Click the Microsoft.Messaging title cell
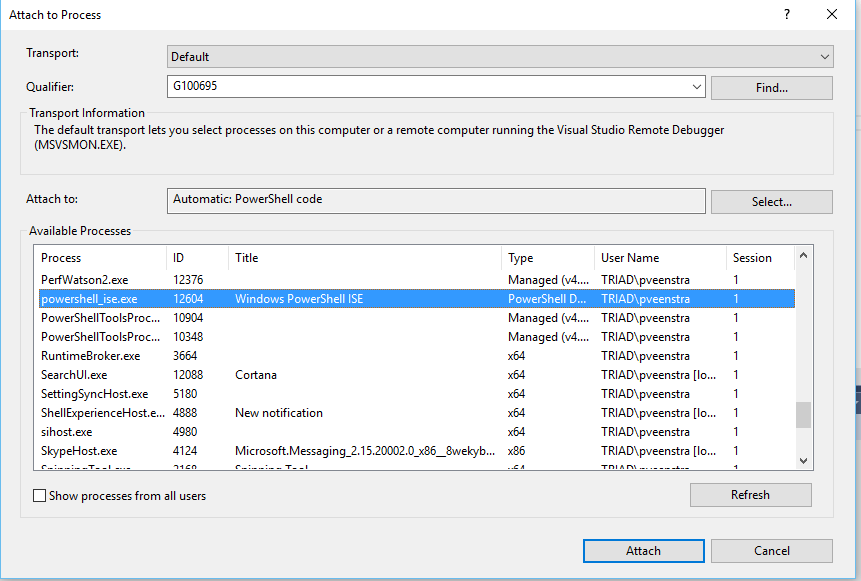The height and width of the screenshot is (581, 861). 365,451
